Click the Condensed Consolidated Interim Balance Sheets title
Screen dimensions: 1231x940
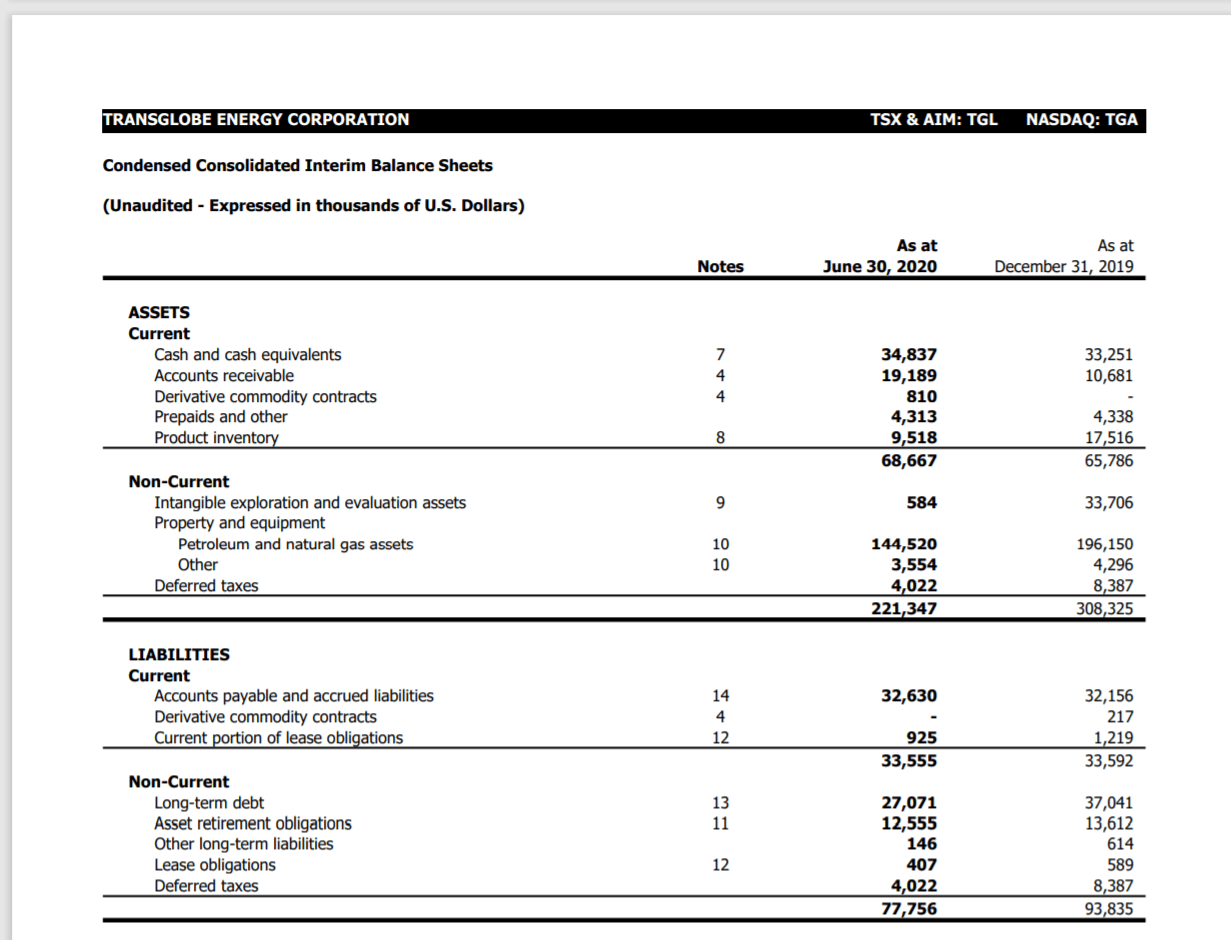298,165
